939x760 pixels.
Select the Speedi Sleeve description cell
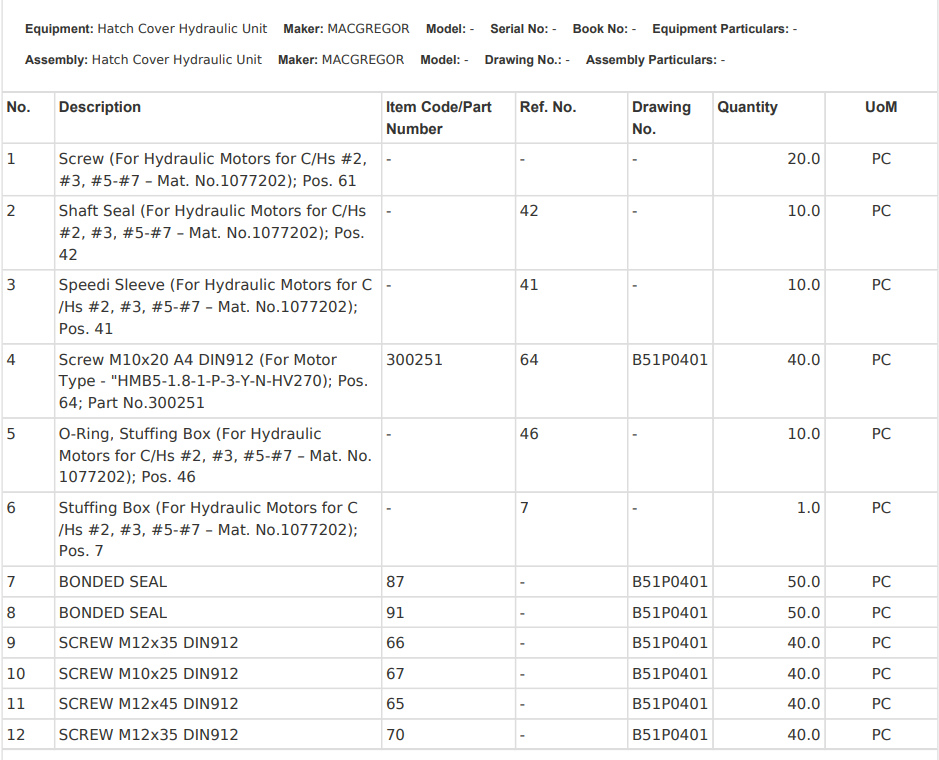(x=214, y=306)
